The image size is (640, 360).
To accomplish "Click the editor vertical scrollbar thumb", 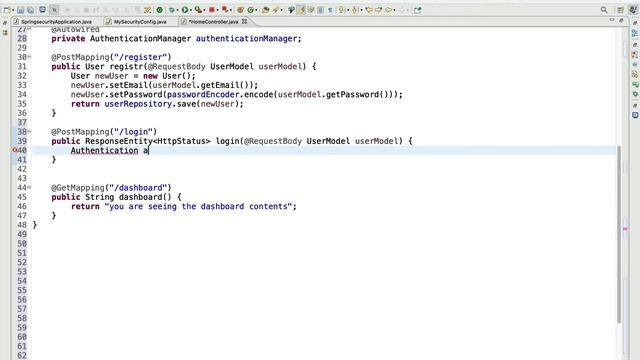I will pos(619,234).
